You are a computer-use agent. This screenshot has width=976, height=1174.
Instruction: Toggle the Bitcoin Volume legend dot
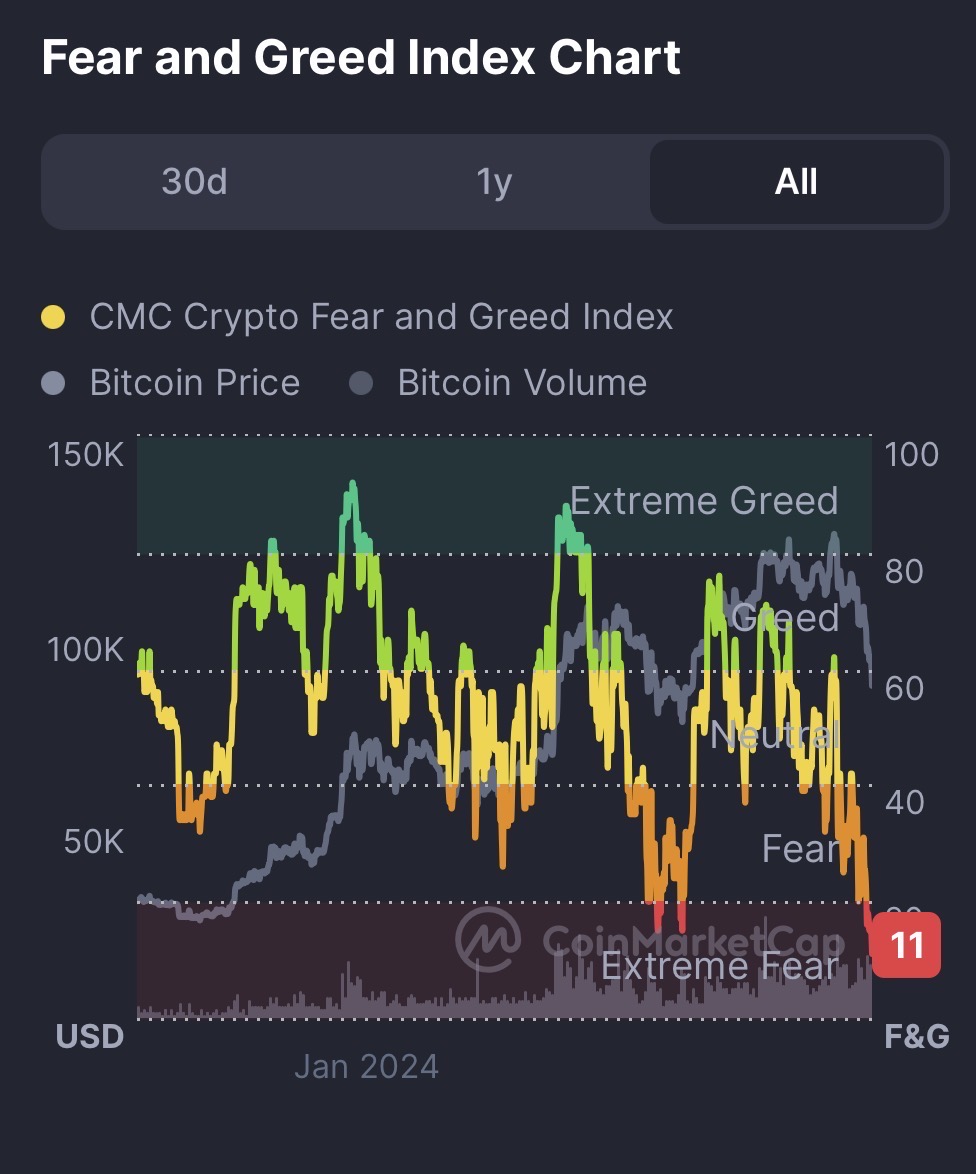pyautogui.click(x=361, y=383)
